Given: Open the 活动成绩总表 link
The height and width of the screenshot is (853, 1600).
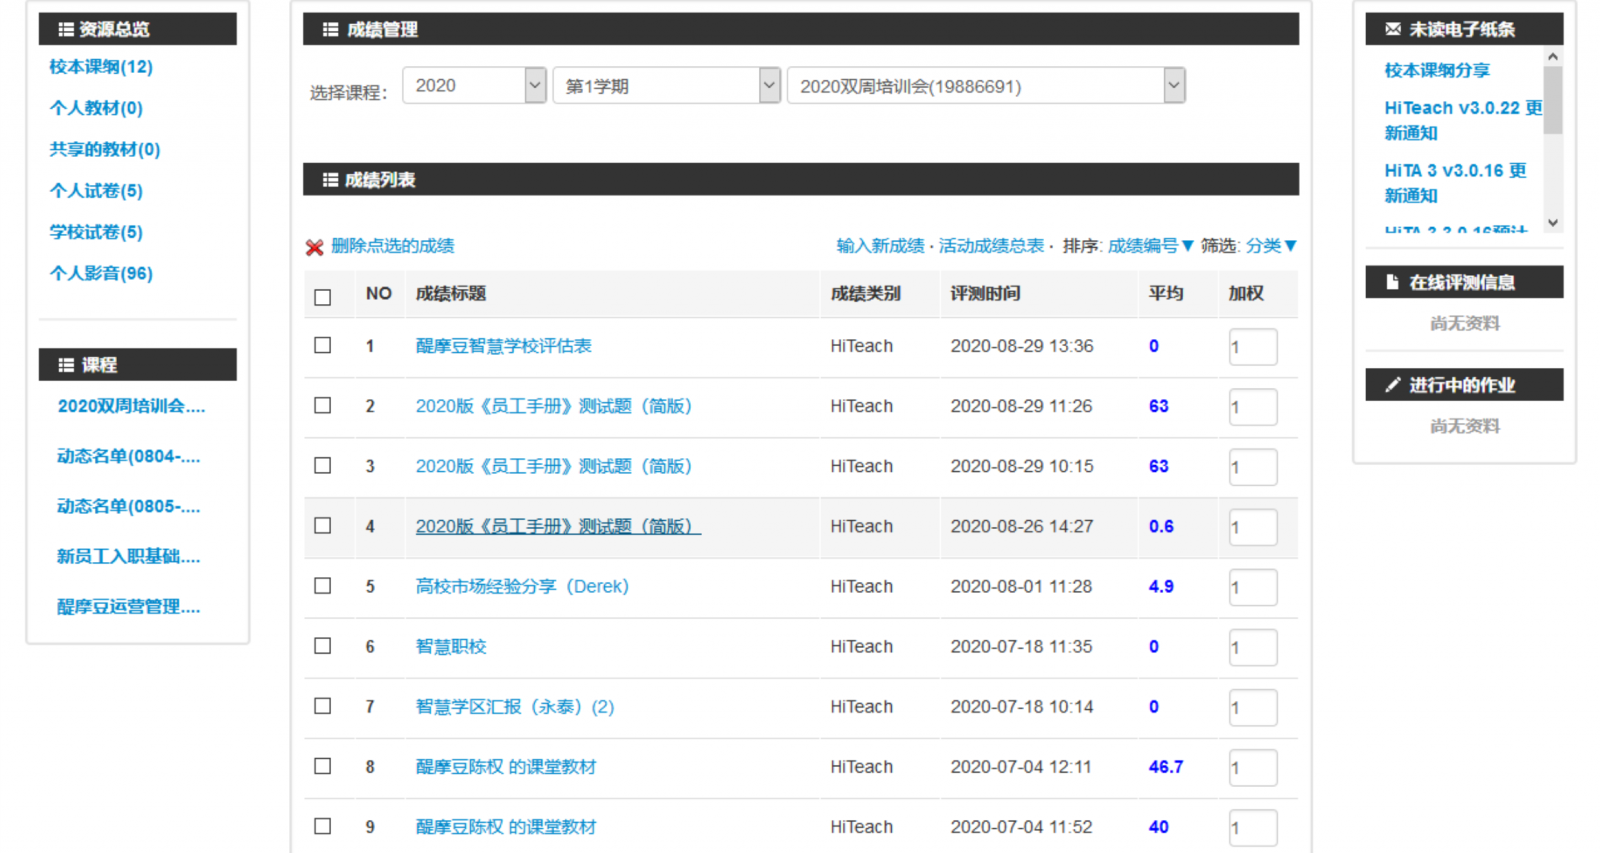Looking at the screenshot, I should coord(990,246).
